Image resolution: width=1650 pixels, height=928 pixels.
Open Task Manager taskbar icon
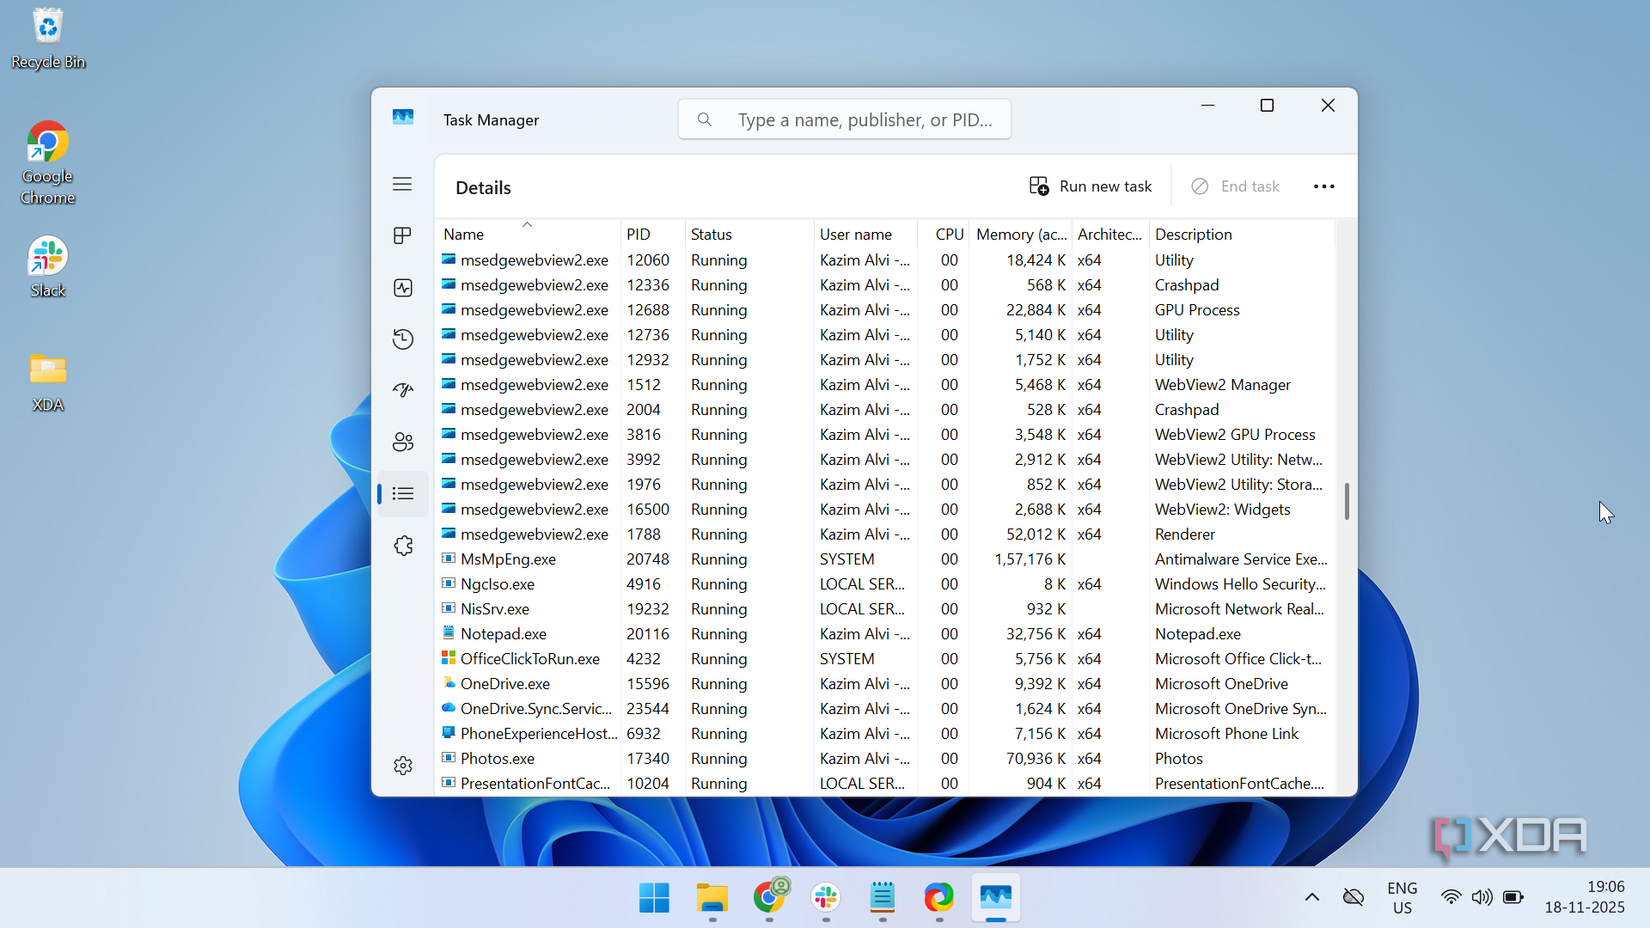tap(996, 898)
